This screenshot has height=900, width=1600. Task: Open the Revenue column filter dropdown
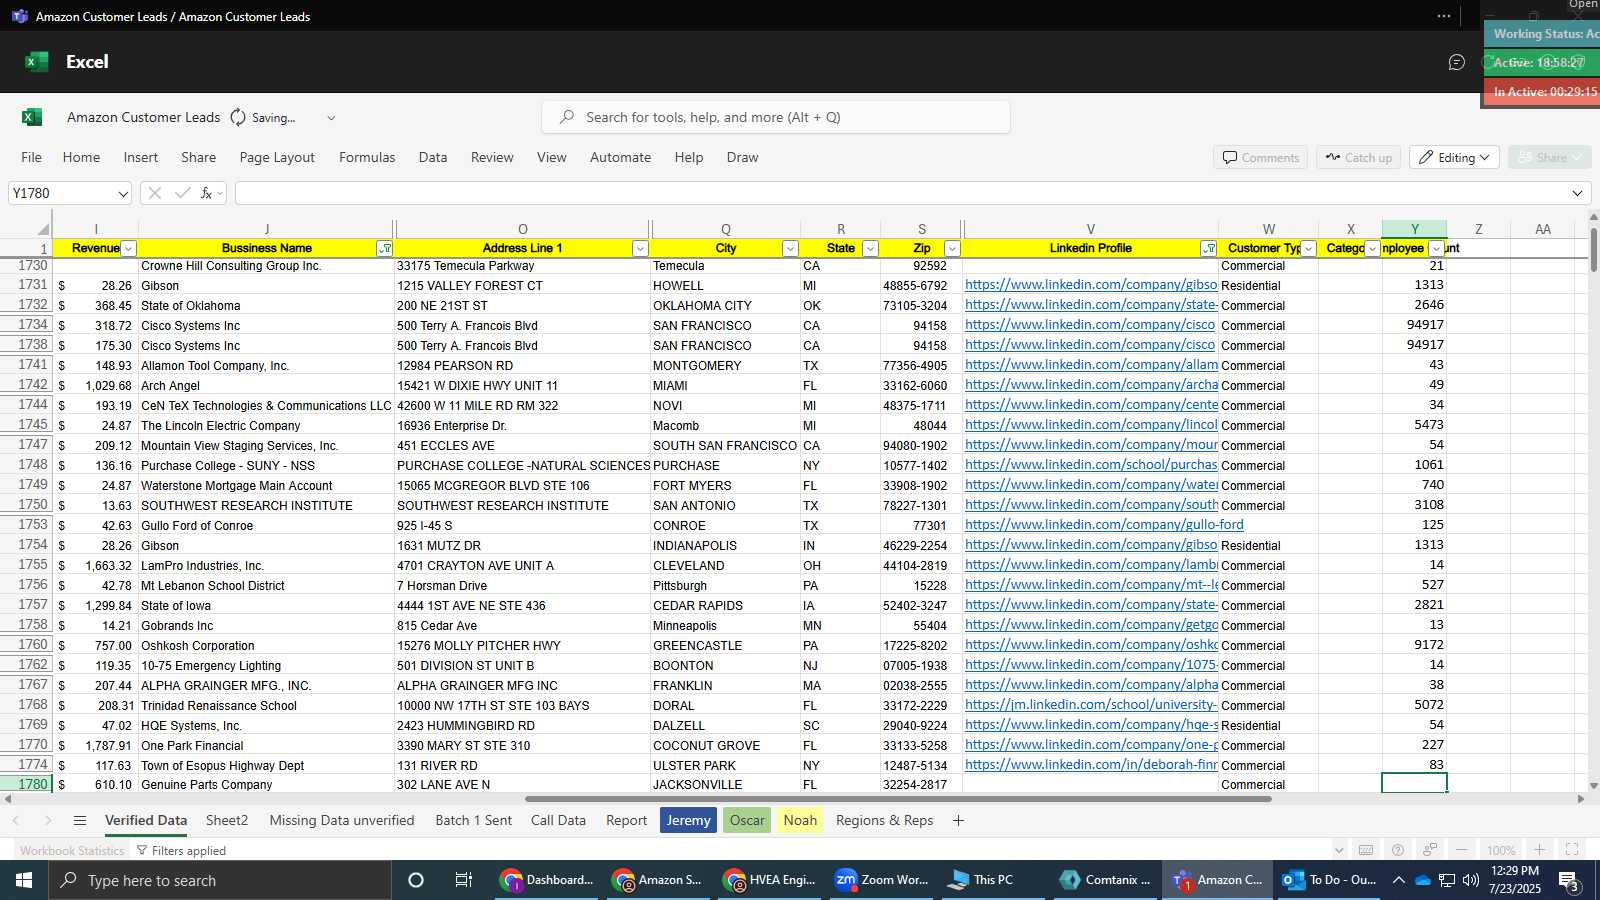click(128, 248)
